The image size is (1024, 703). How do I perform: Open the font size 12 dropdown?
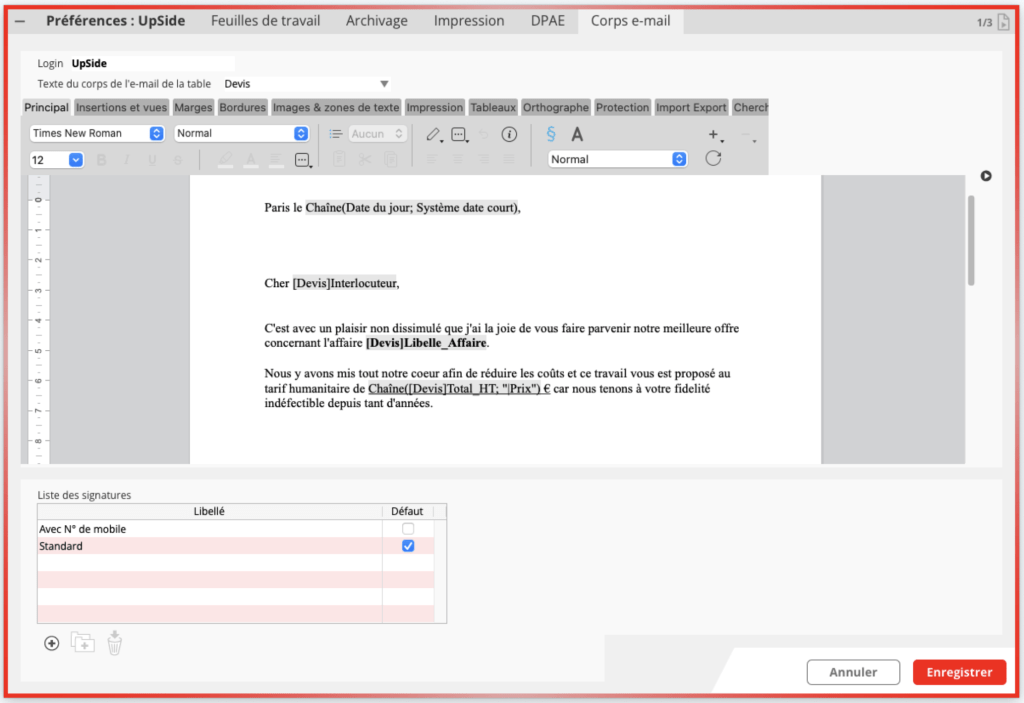coord(56,159)
